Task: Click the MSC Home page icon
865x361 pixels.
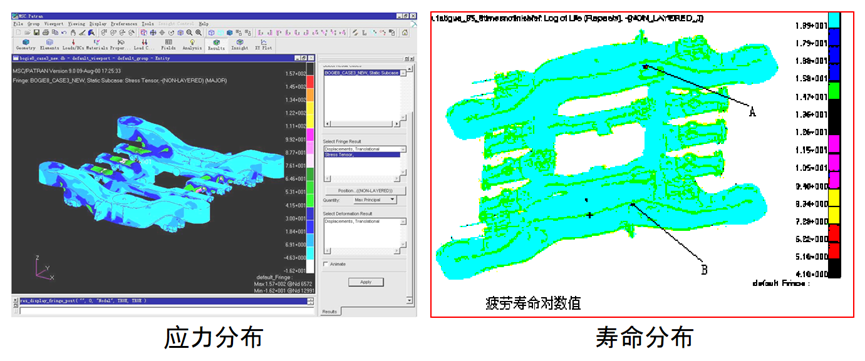Action: [404, 33]
